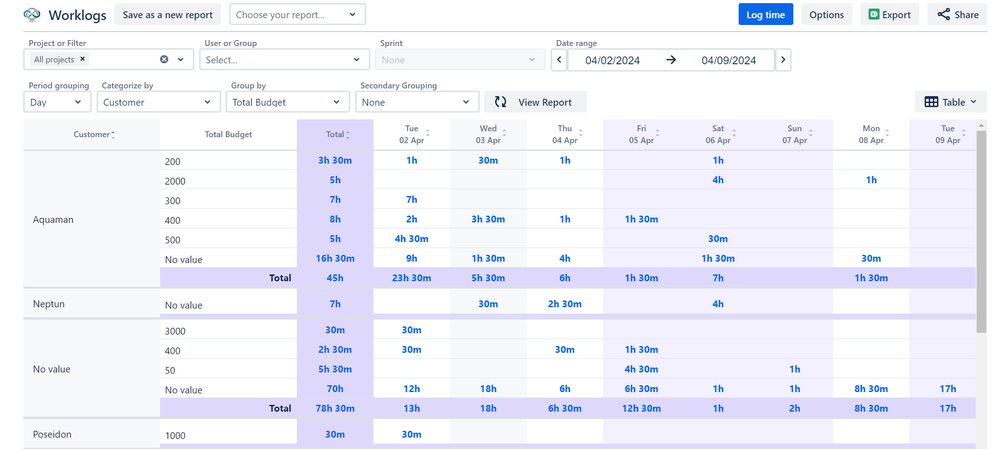Image resolution: width=999 pixels, height=449 pixels.
Task: Click the 16h 30m total cell
Action: pos(335,258)
